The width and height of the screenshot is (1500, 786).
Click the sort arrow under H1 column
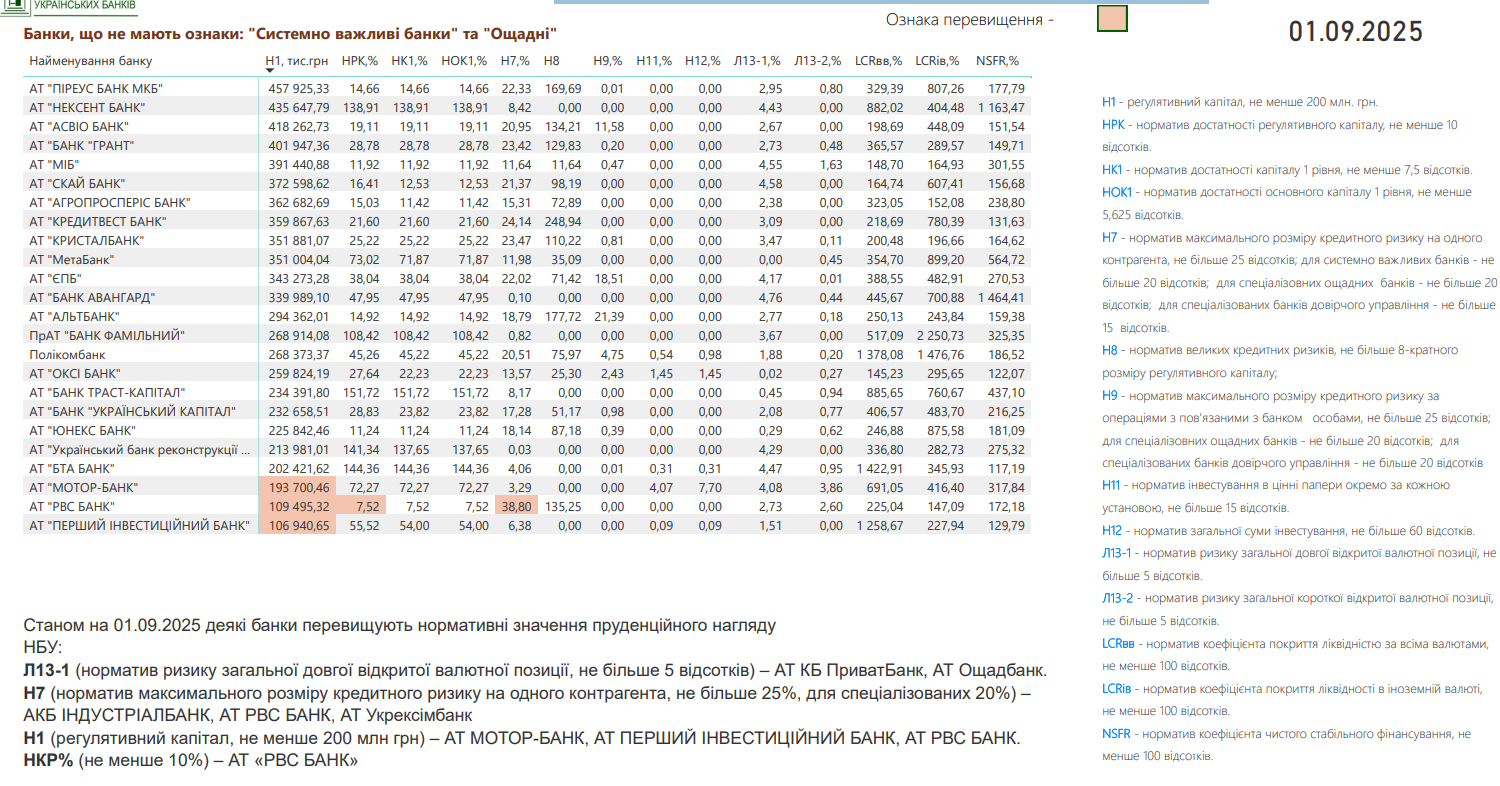click(x=270, y=71)
